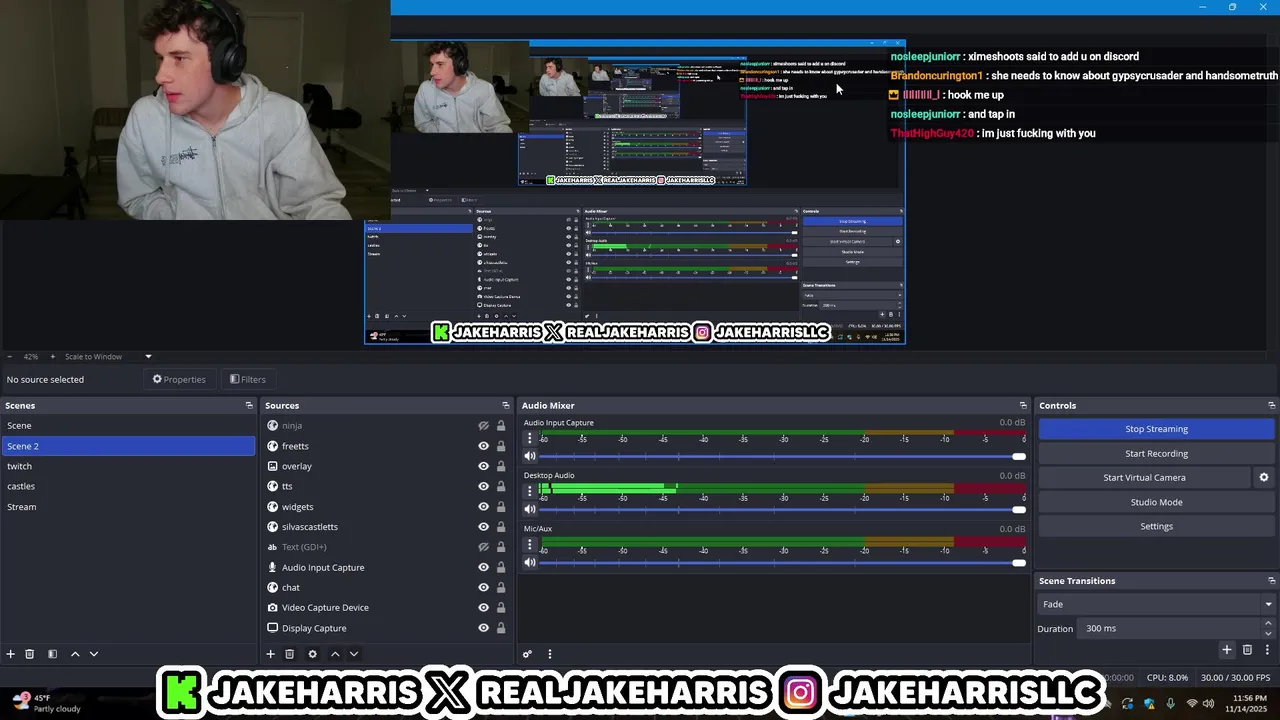Hide the chat source
The height and width of the screenshot is (720, 1280).
[x=484, y=587]
